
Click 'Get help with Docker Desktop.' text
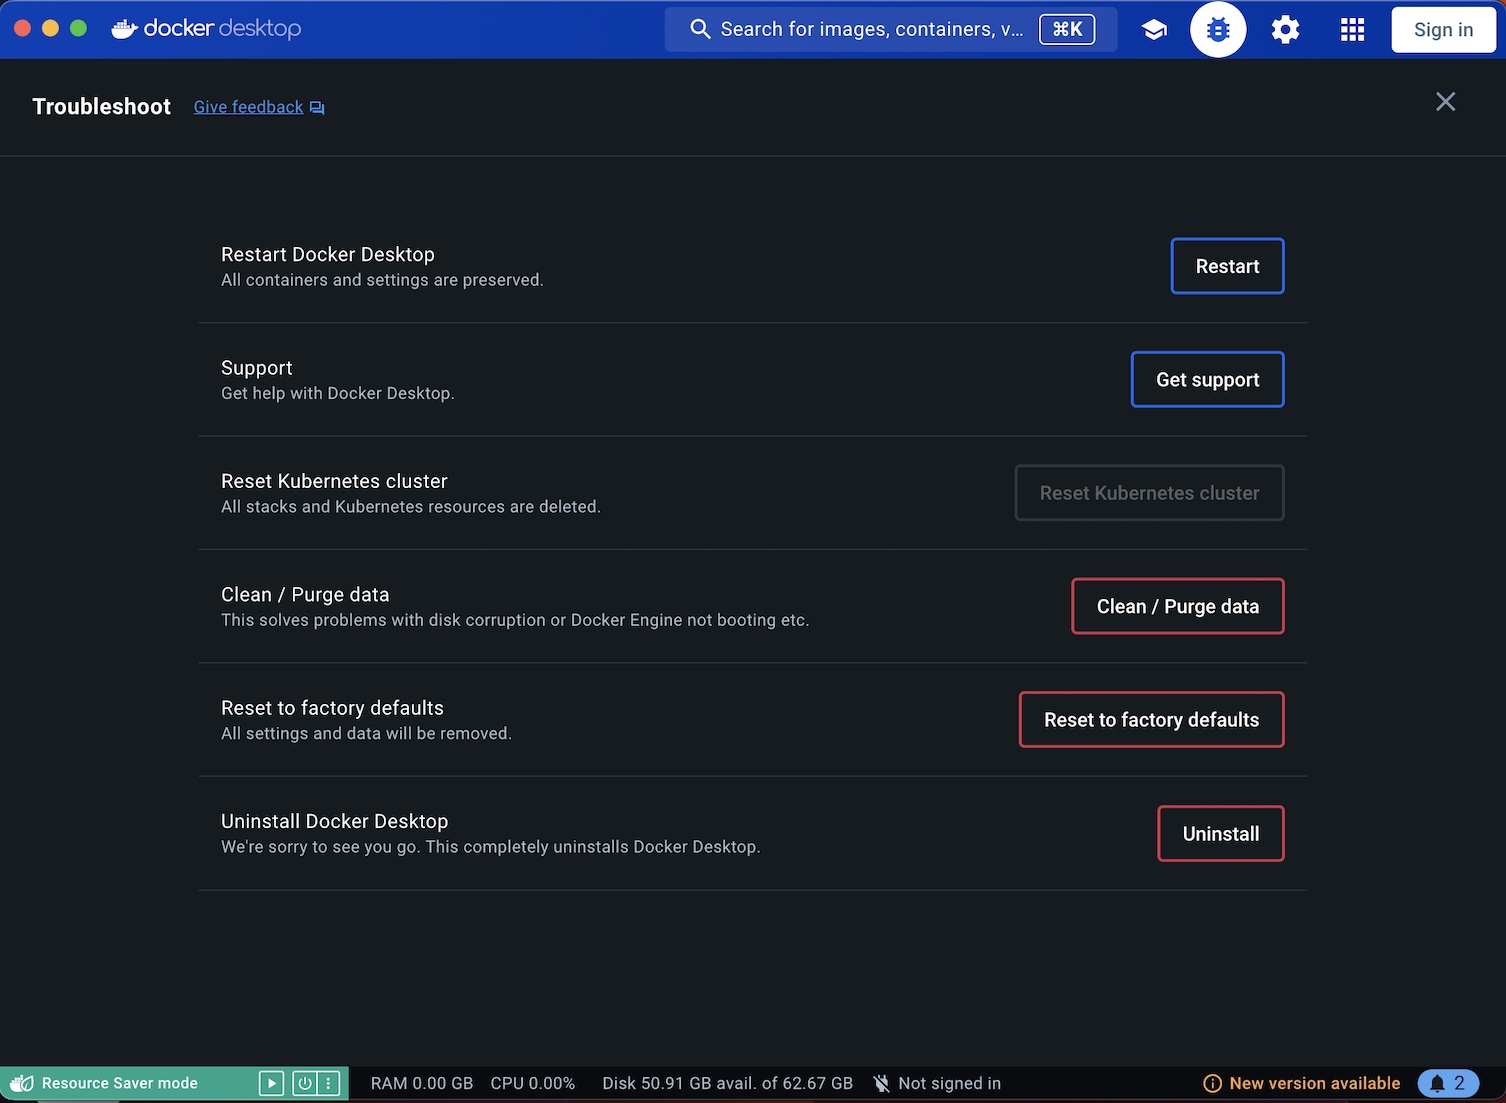(338, 393)
